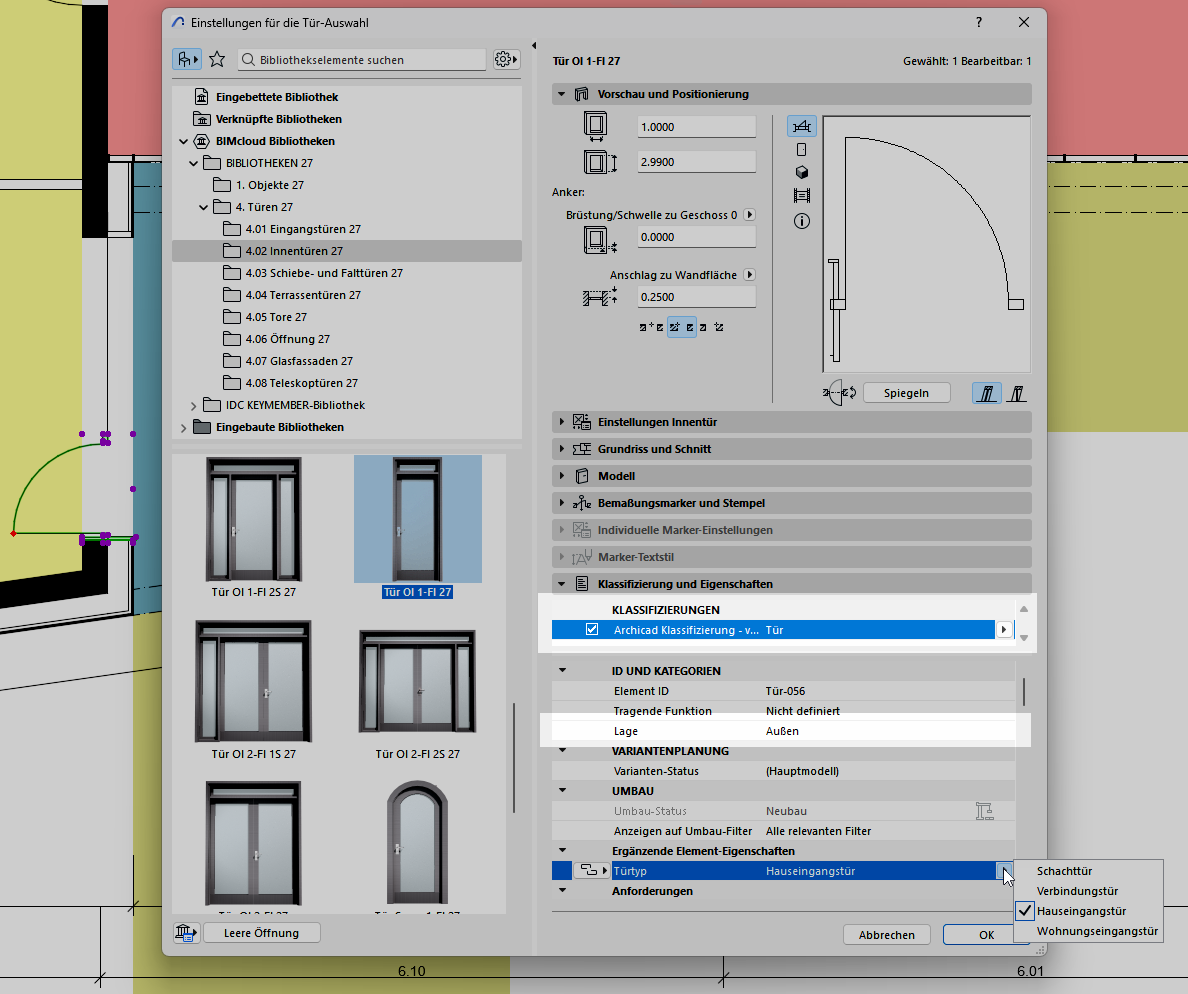Click the help question mark icon
The width and height of the screenshot is (1188, 994).
pos(978,22)
